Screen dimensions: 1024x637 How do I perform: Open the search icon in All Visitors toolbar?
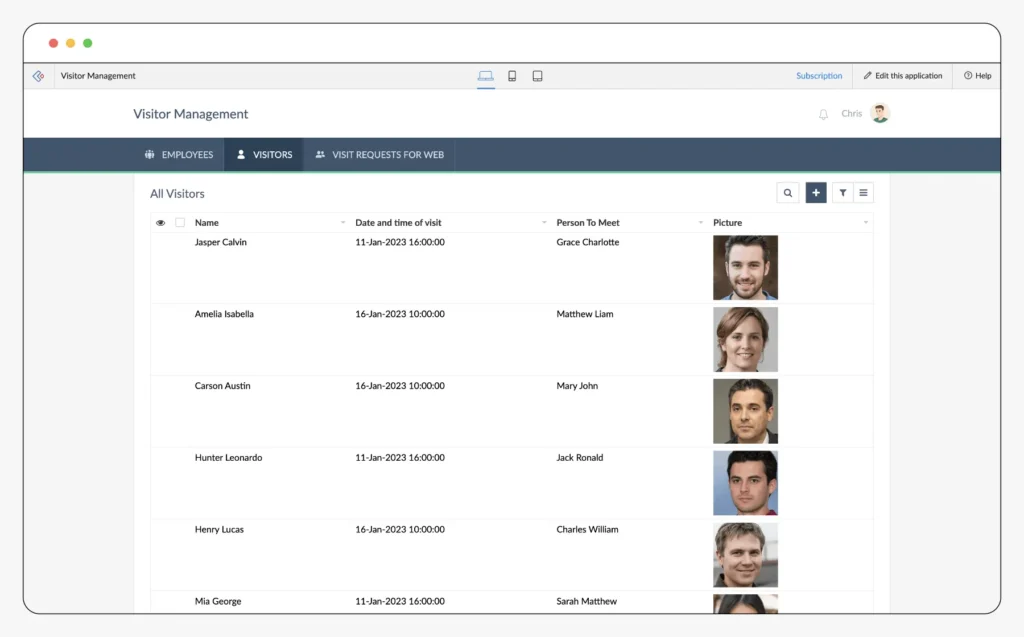[788, 192]
